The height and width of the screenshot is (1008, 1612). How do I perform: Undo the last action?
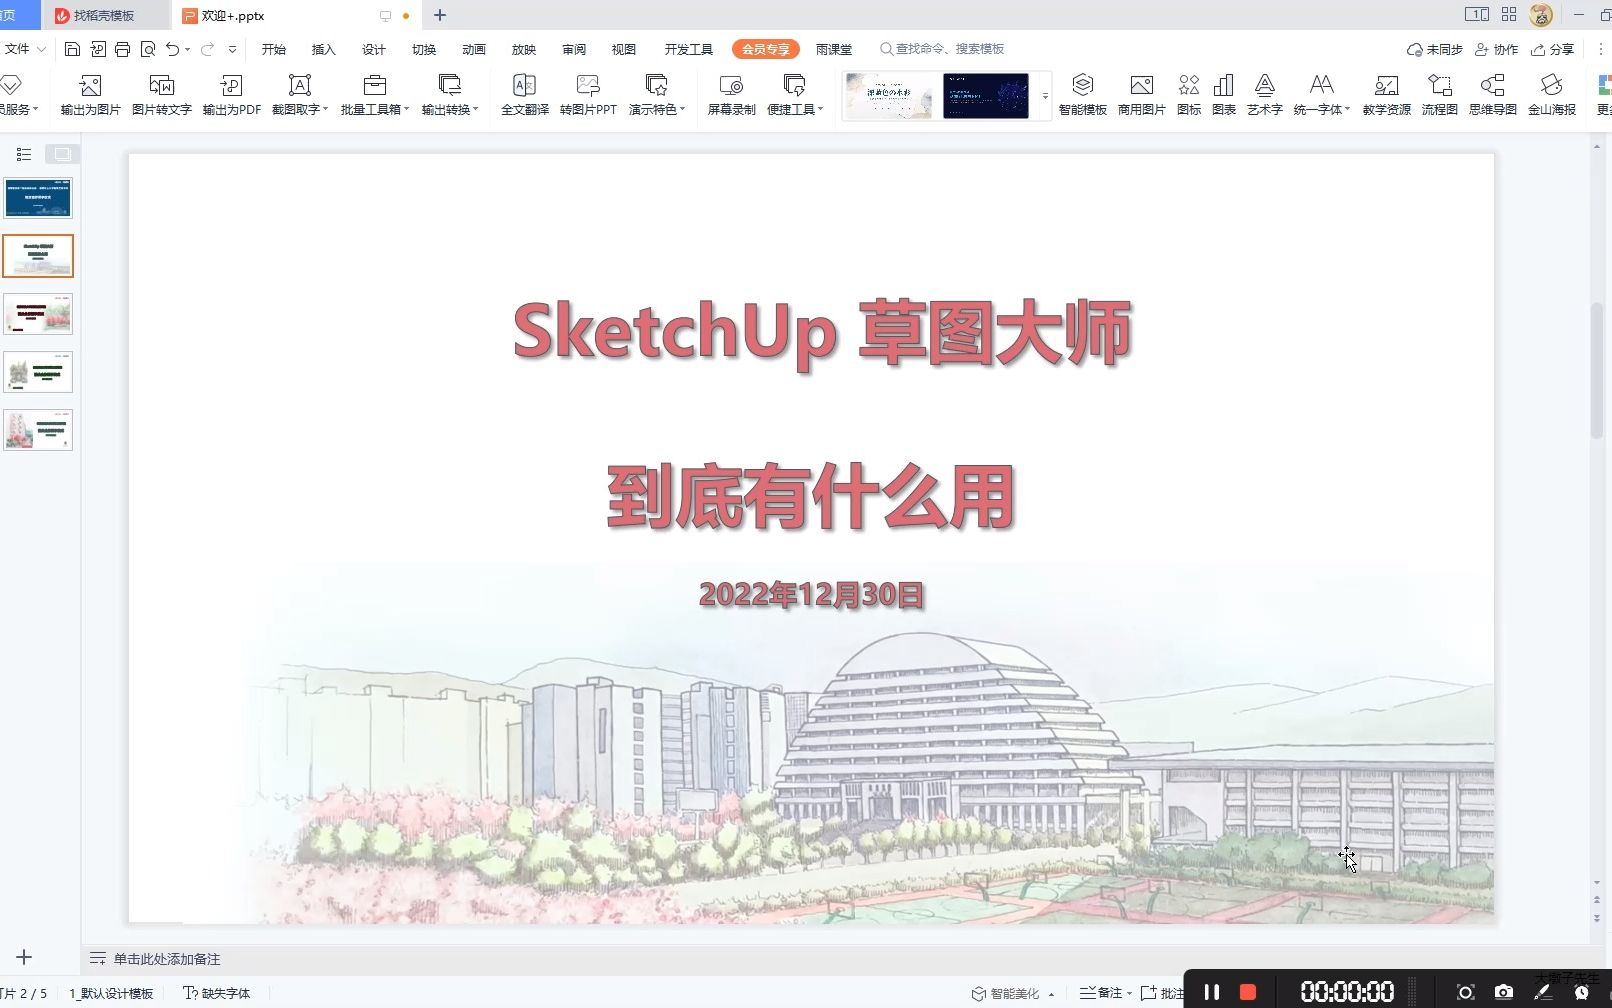(x=173, y=49)
